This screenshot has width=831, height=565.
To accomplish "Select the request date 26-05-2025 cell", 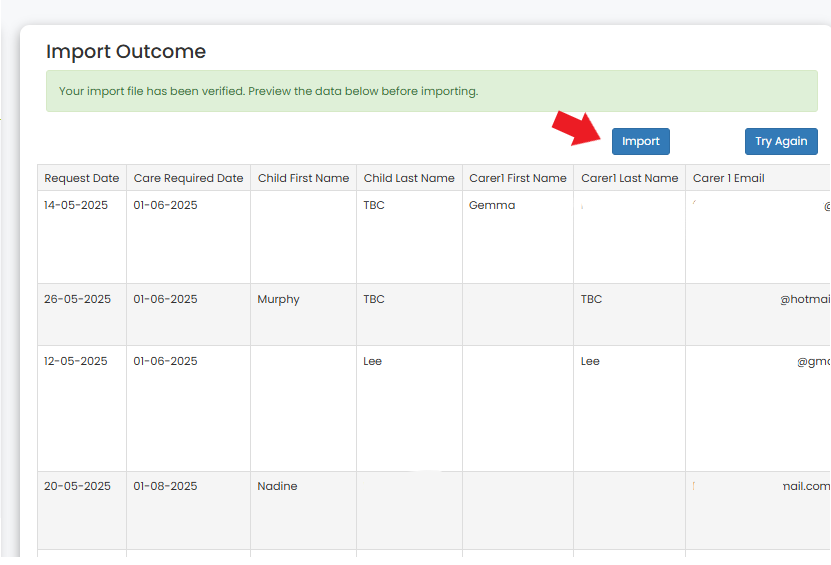I will tap(77, 299).
